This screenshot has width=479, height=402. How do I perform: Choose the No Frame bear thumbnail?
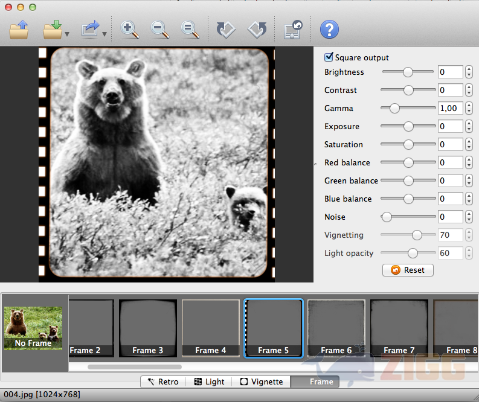(x=33, y=328)
